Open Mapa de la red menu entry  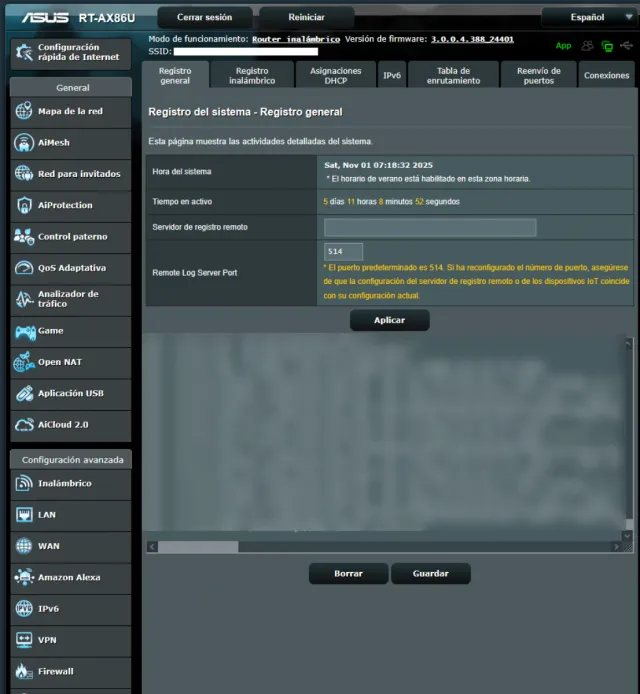pos(71,111)
